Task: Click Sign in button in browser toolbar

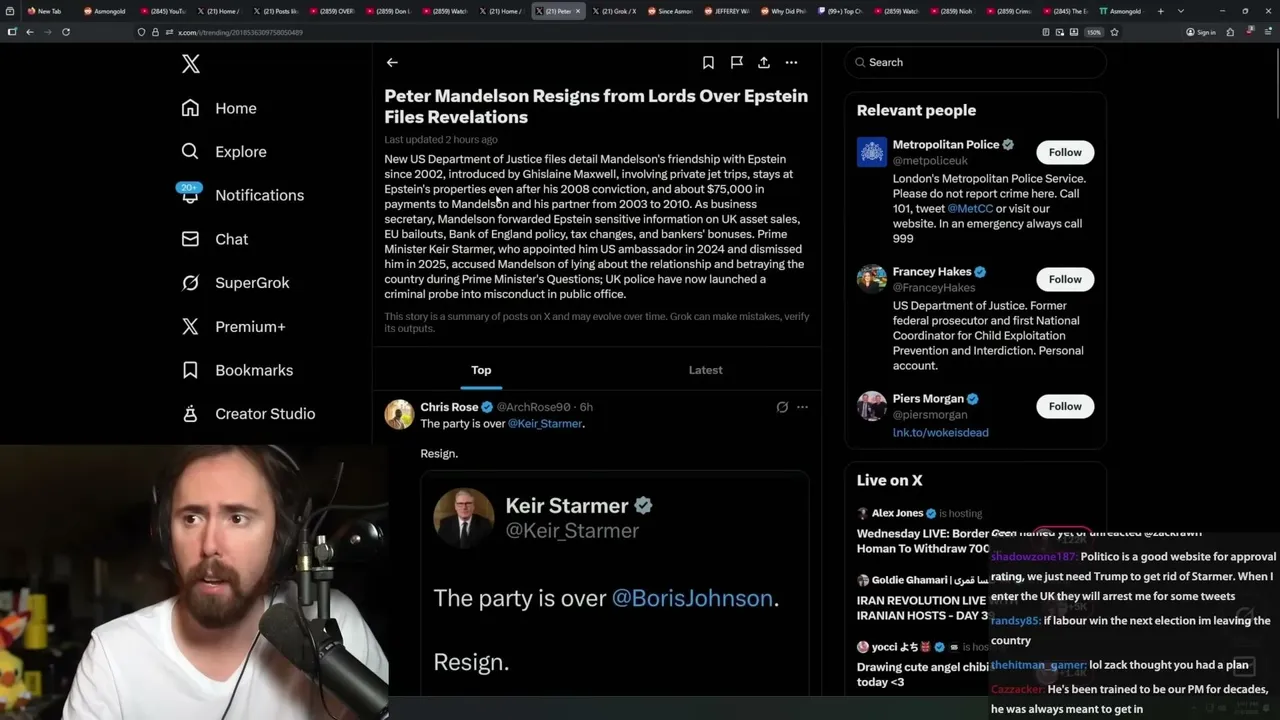Action: [x=1200, y=32]
